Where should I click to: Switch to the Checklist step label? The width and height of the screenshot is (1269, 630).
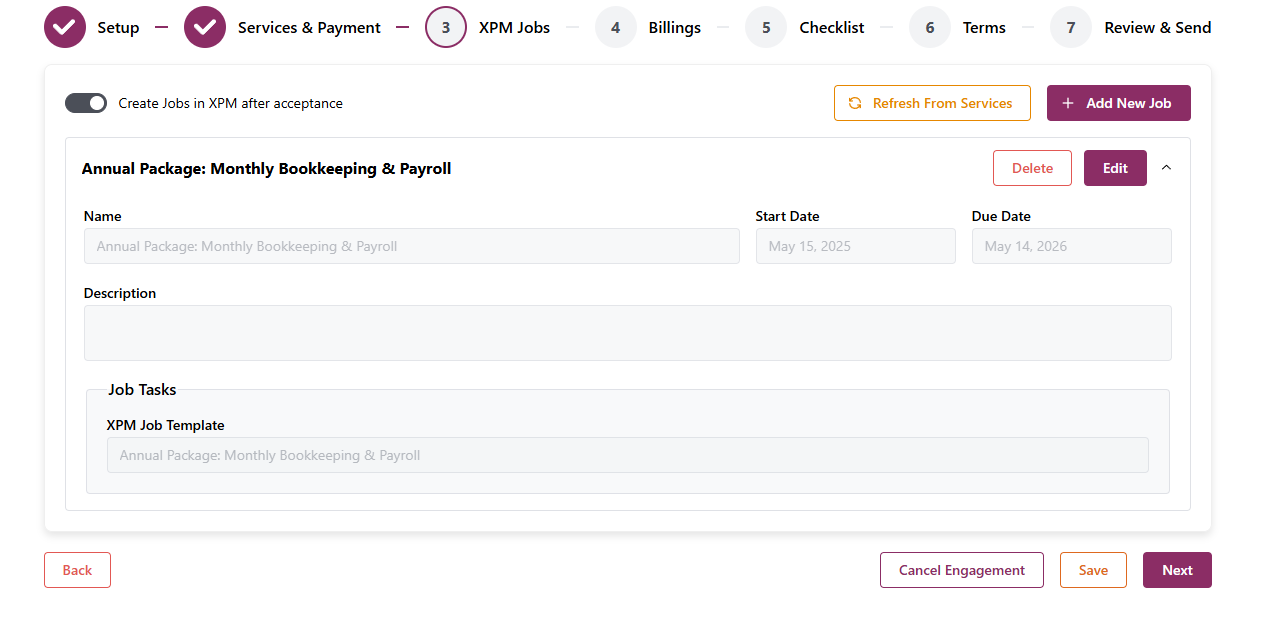[x=832, y=28]
